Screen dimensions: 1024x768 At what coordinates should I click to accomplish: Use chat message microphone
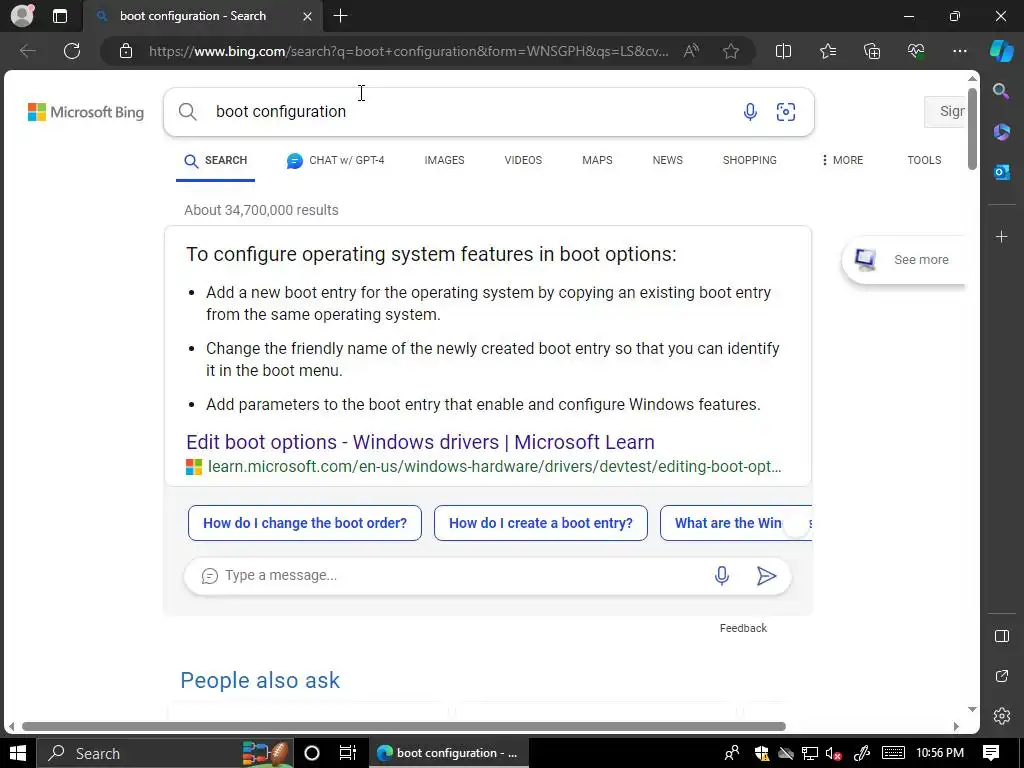pos(722,575)
